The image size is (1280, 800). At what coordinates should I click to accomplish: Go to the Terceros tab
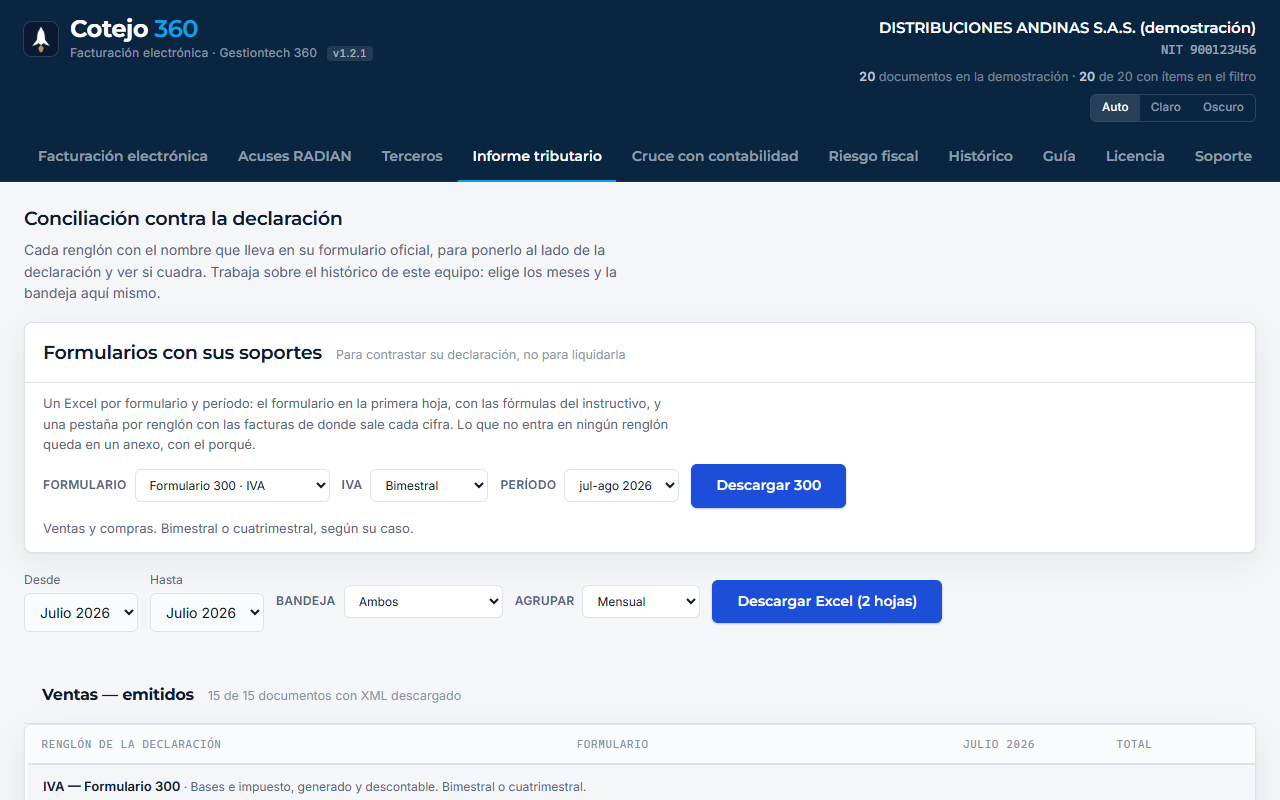click(x=412, y=156)
